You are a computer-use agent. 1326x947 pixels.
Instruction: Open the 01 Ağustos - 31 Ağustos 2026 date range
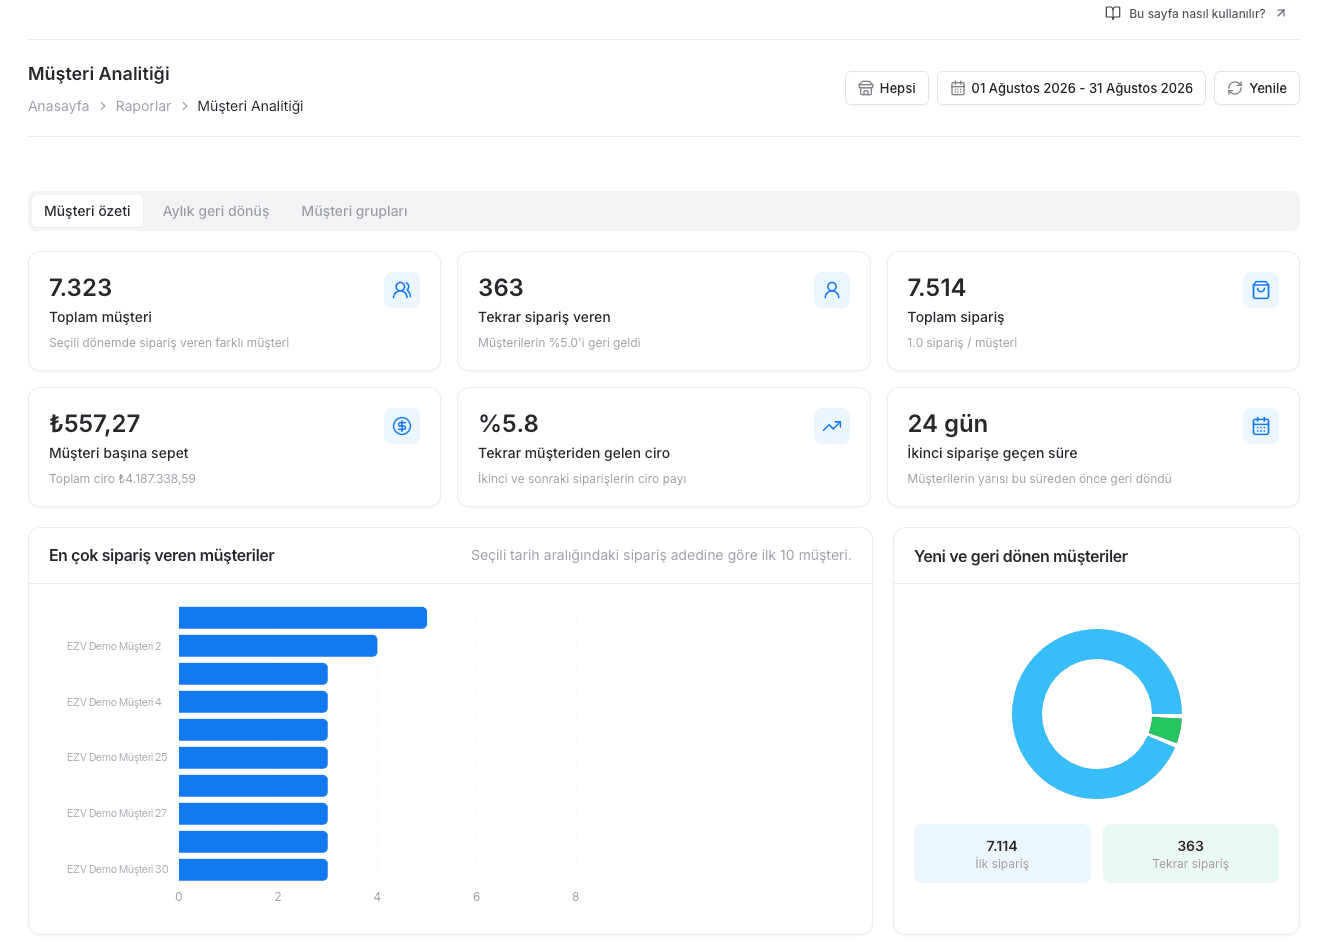click(1071, 88)
